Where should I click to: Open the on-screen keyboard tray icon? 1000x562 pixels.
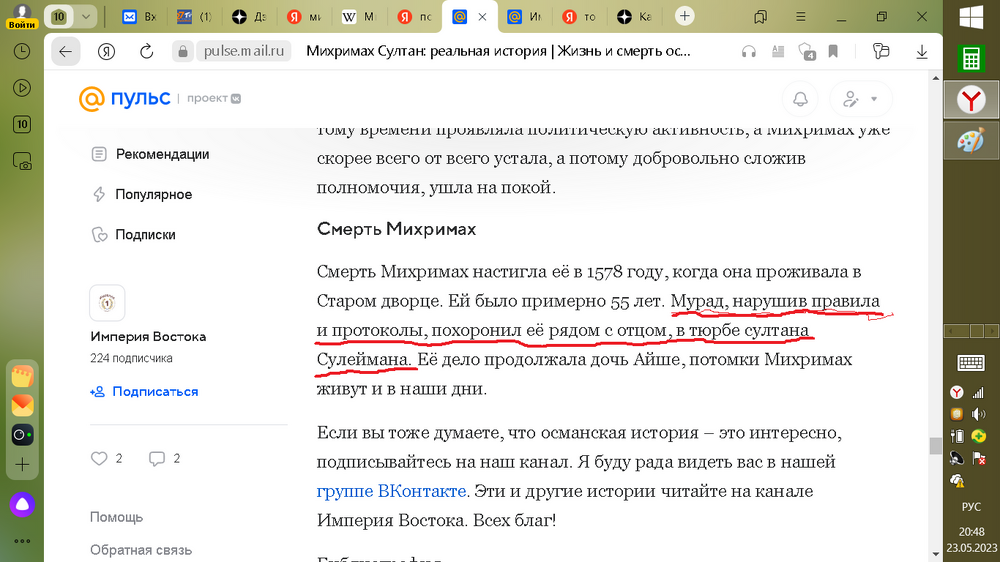pyautogui.click(x=971, y=363)
